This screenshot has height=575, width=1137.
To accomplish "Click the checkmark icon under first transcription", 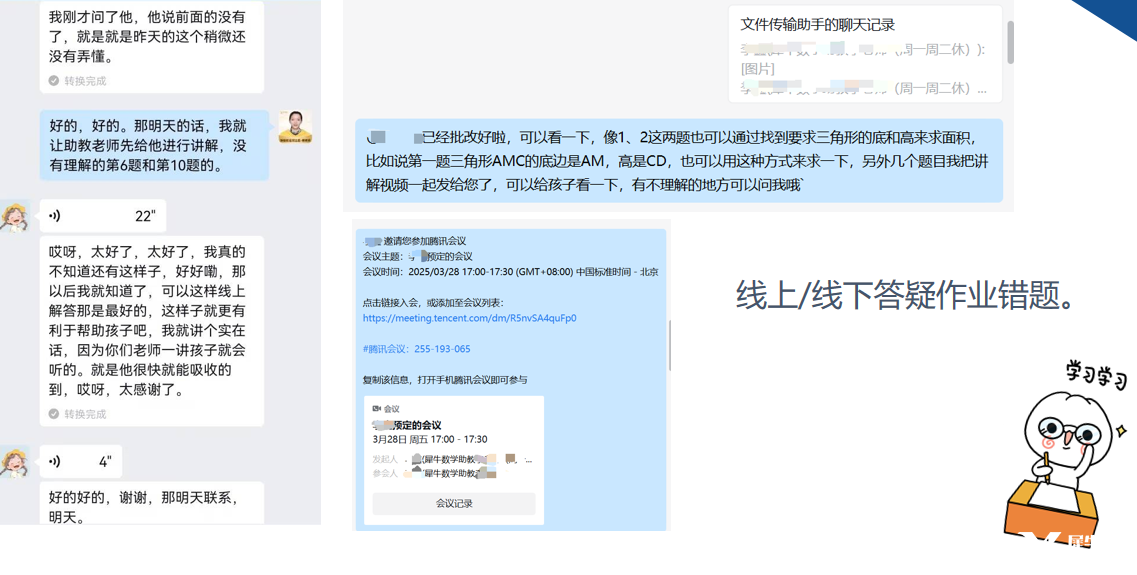I will point(54,80).
